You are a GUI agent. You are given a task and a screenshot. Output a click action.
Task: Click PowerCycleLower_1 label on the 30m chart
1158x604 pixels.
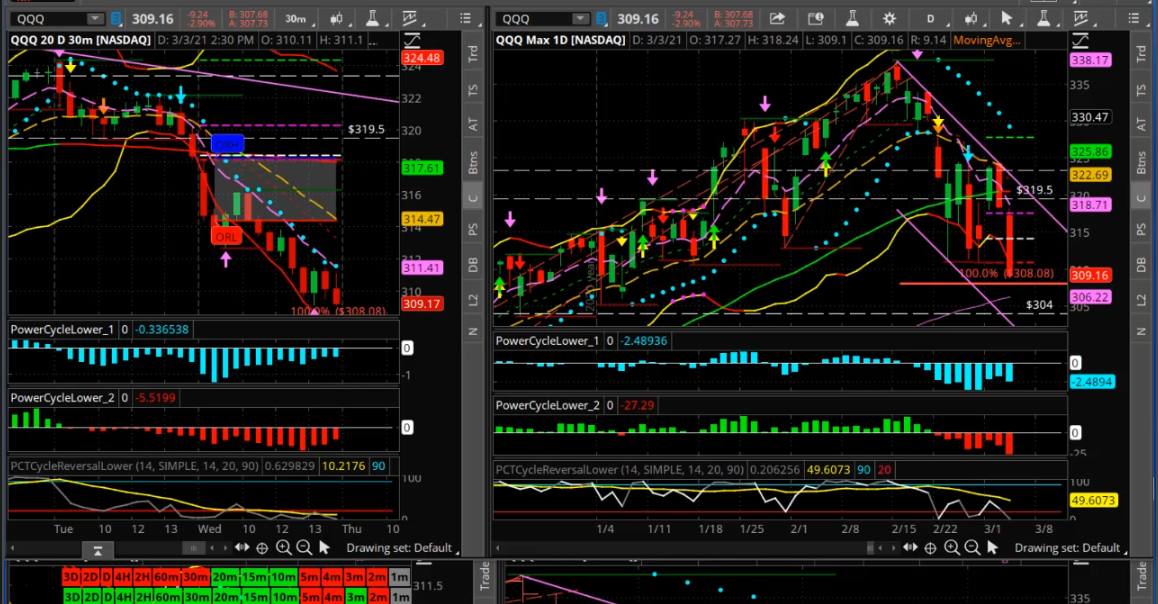pyautogui.click(x=62, y=329)
